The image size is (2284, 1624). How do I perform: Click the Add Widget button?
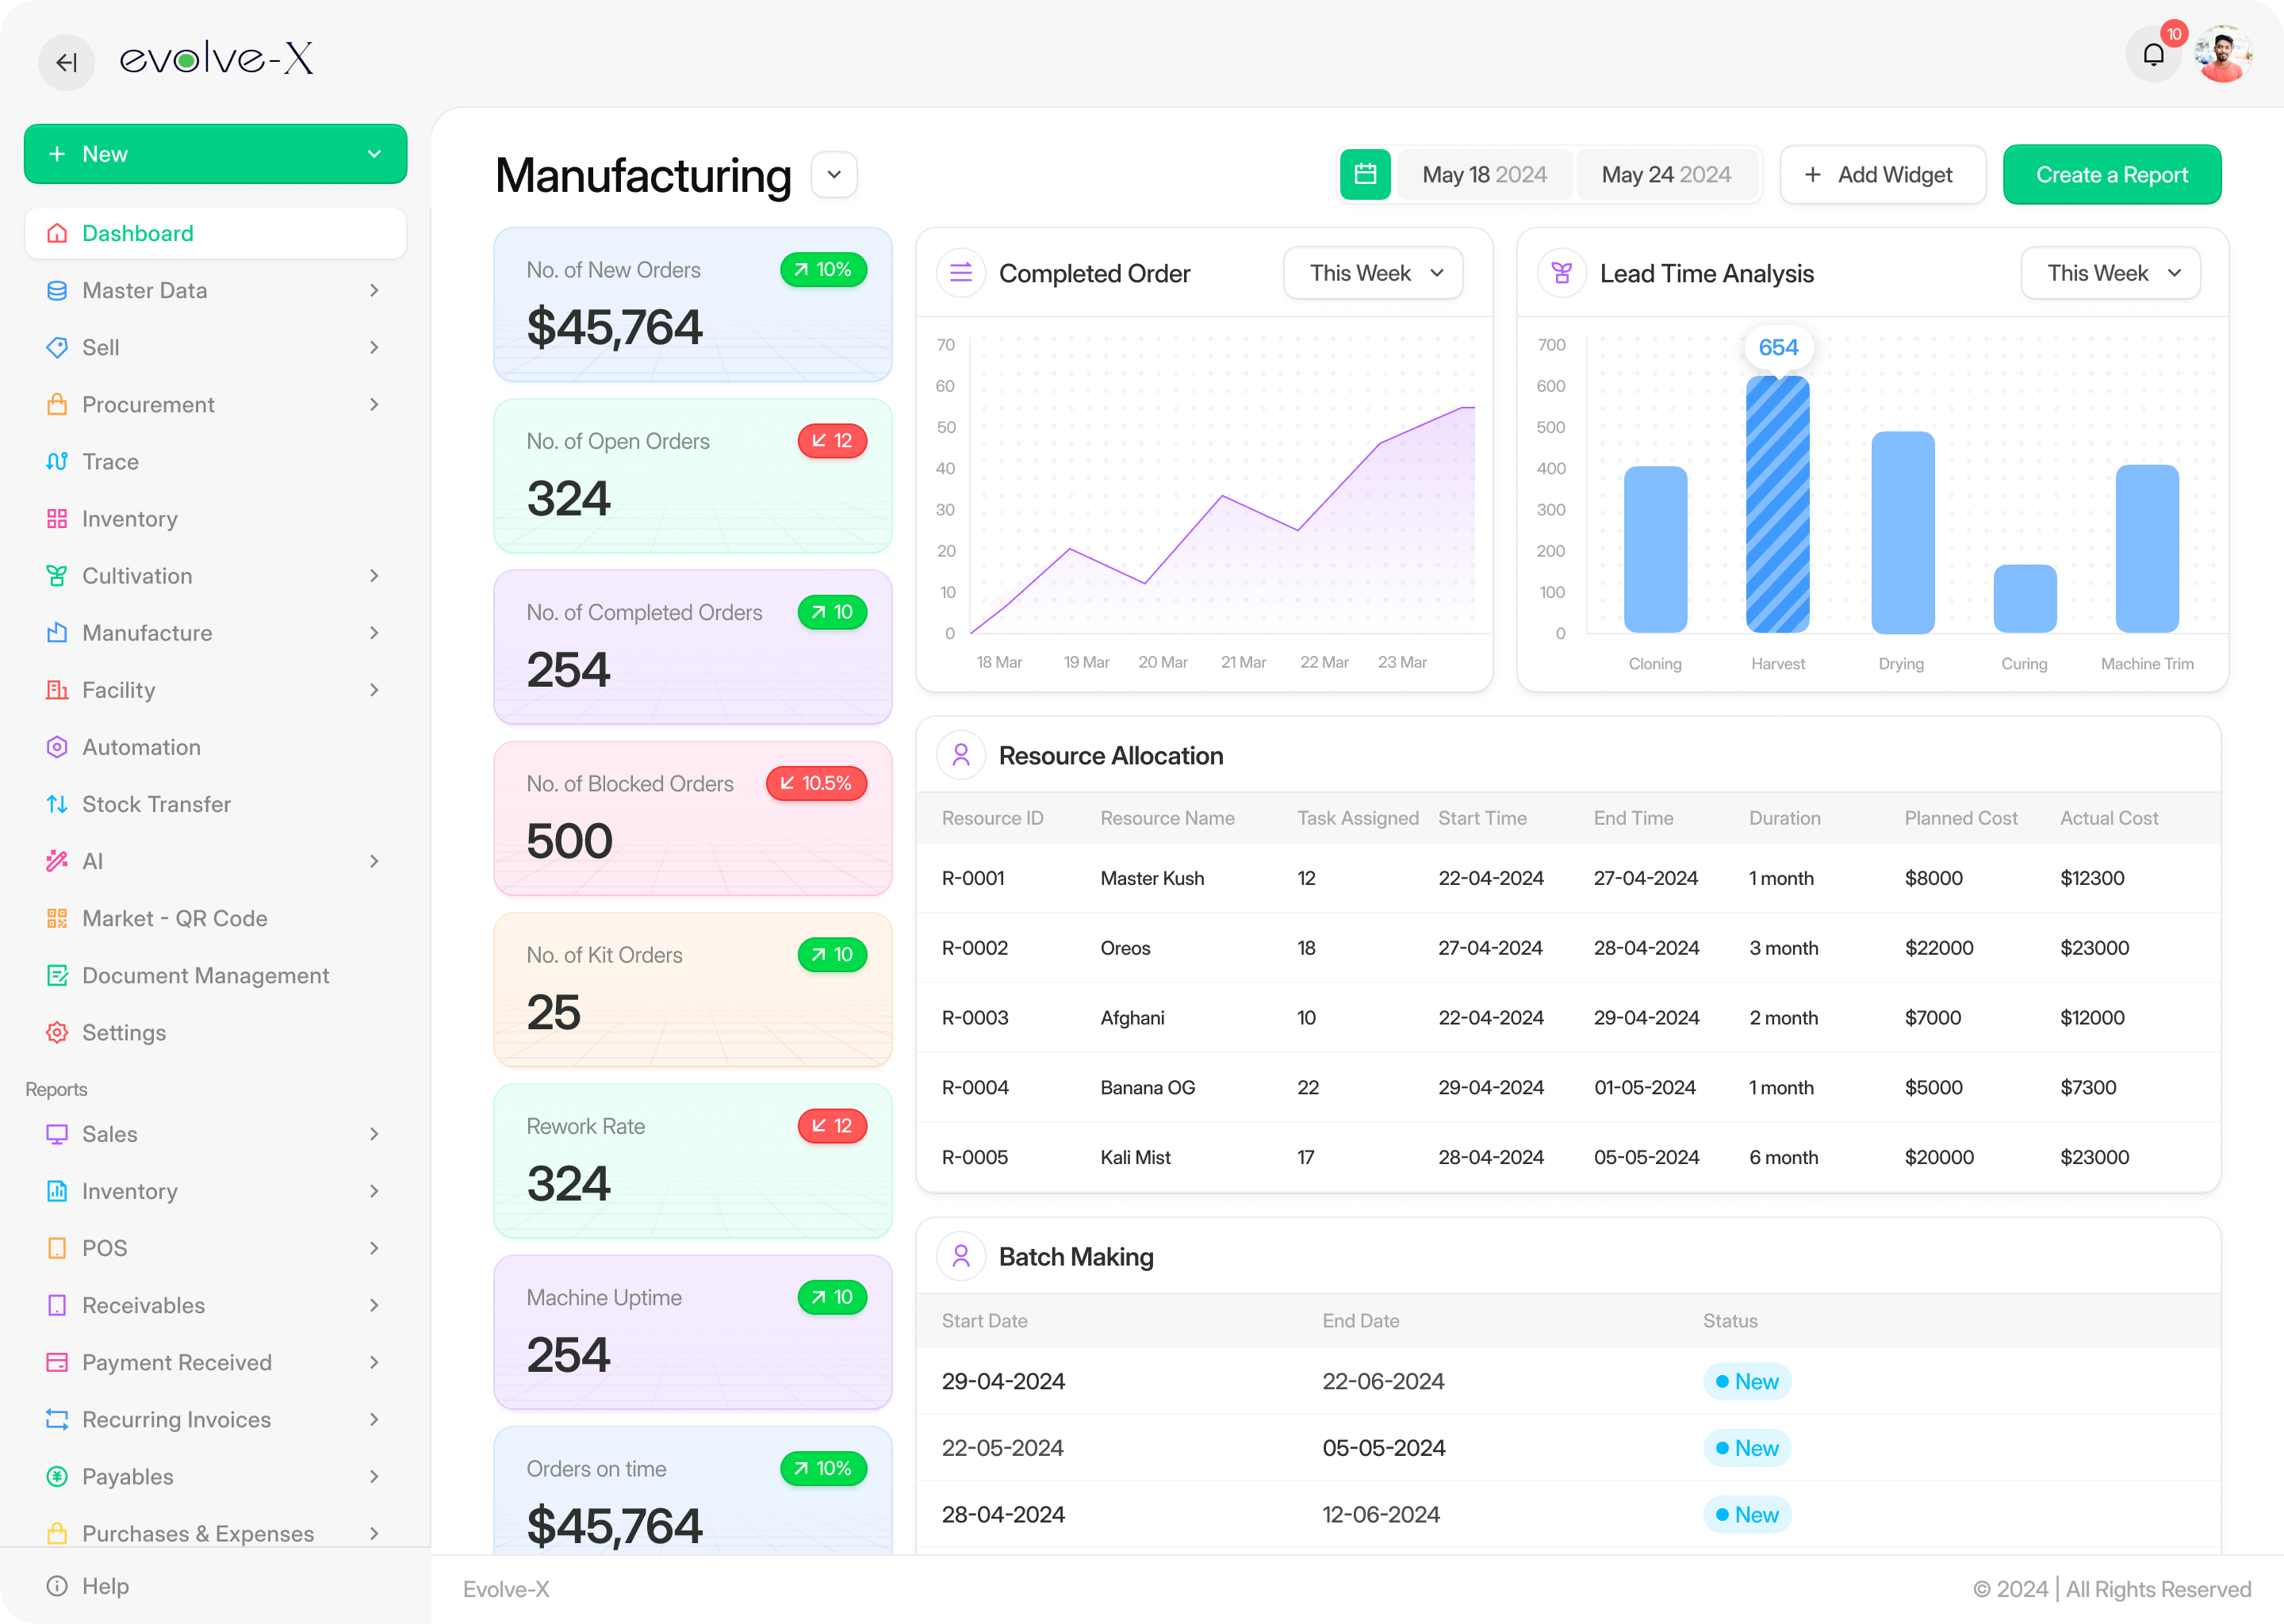point(1882,175)
